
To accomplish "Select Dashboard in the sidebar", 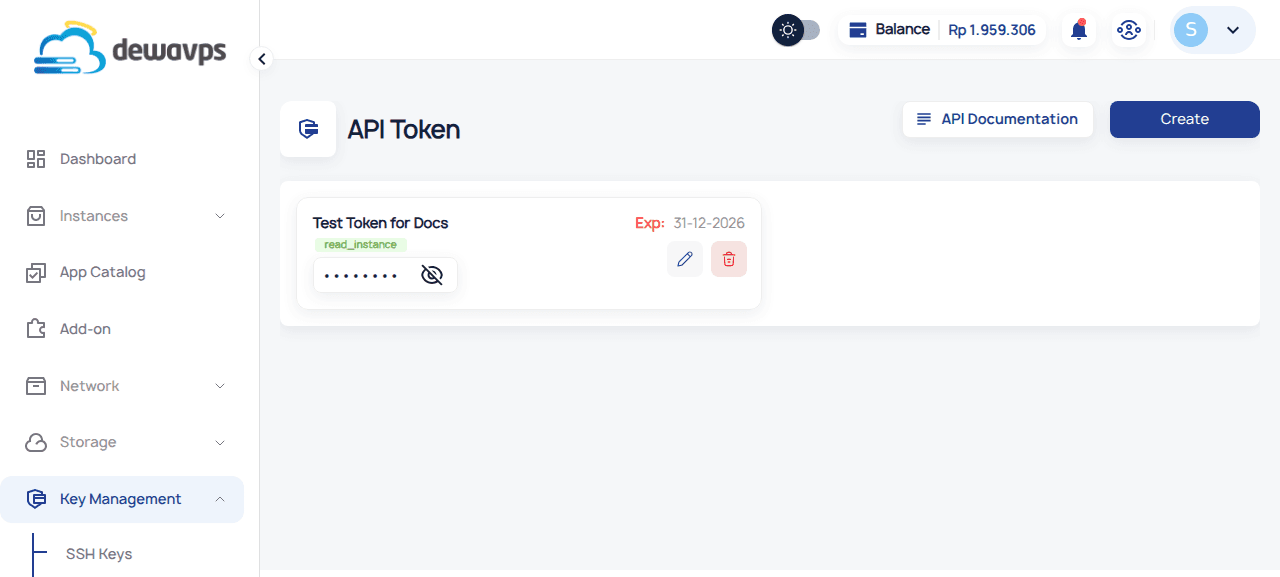I will pyautogui.click(x=97, y=158).
